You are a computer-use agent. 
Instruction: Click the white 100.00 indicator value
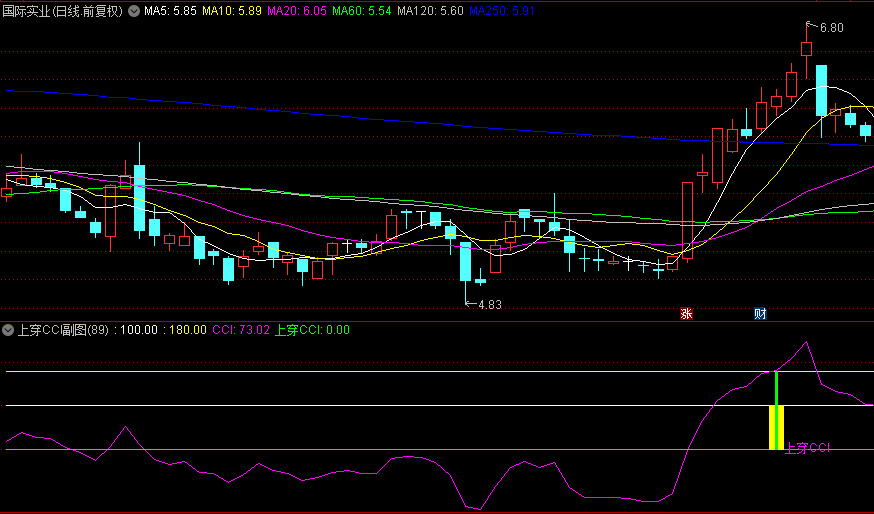pos(139,330)
